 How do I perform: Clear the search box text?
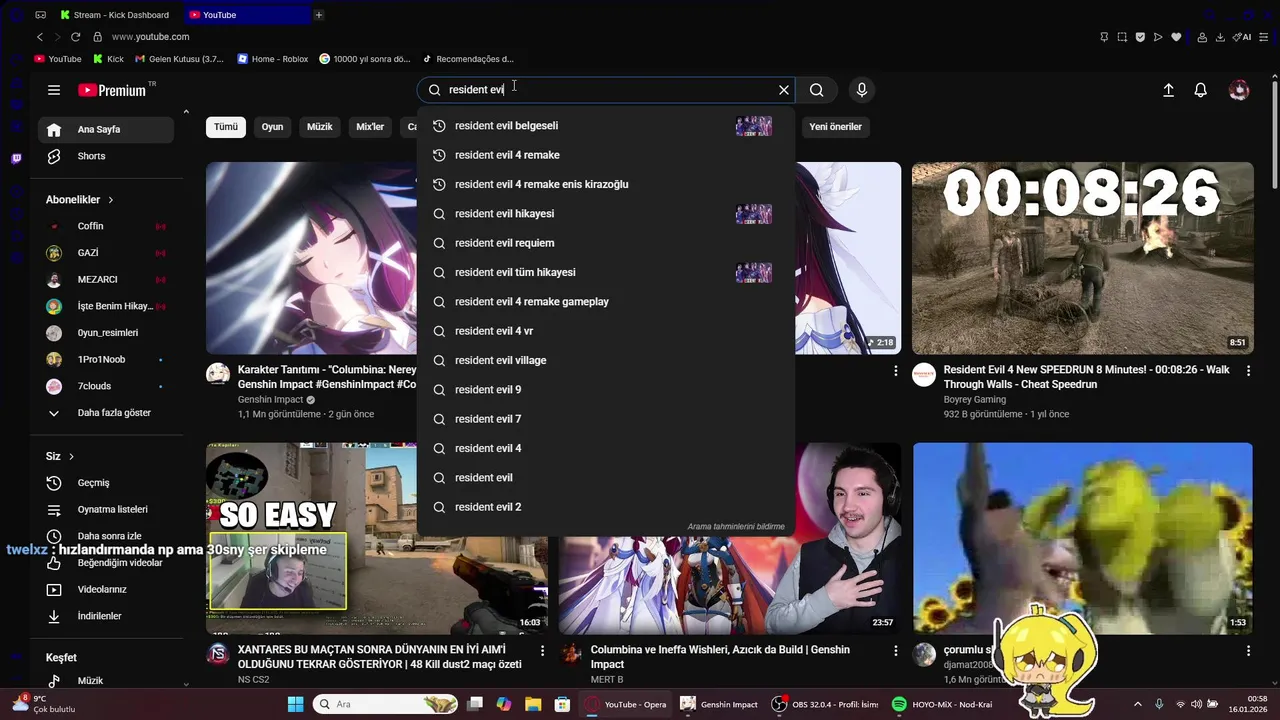pos(784,90)
